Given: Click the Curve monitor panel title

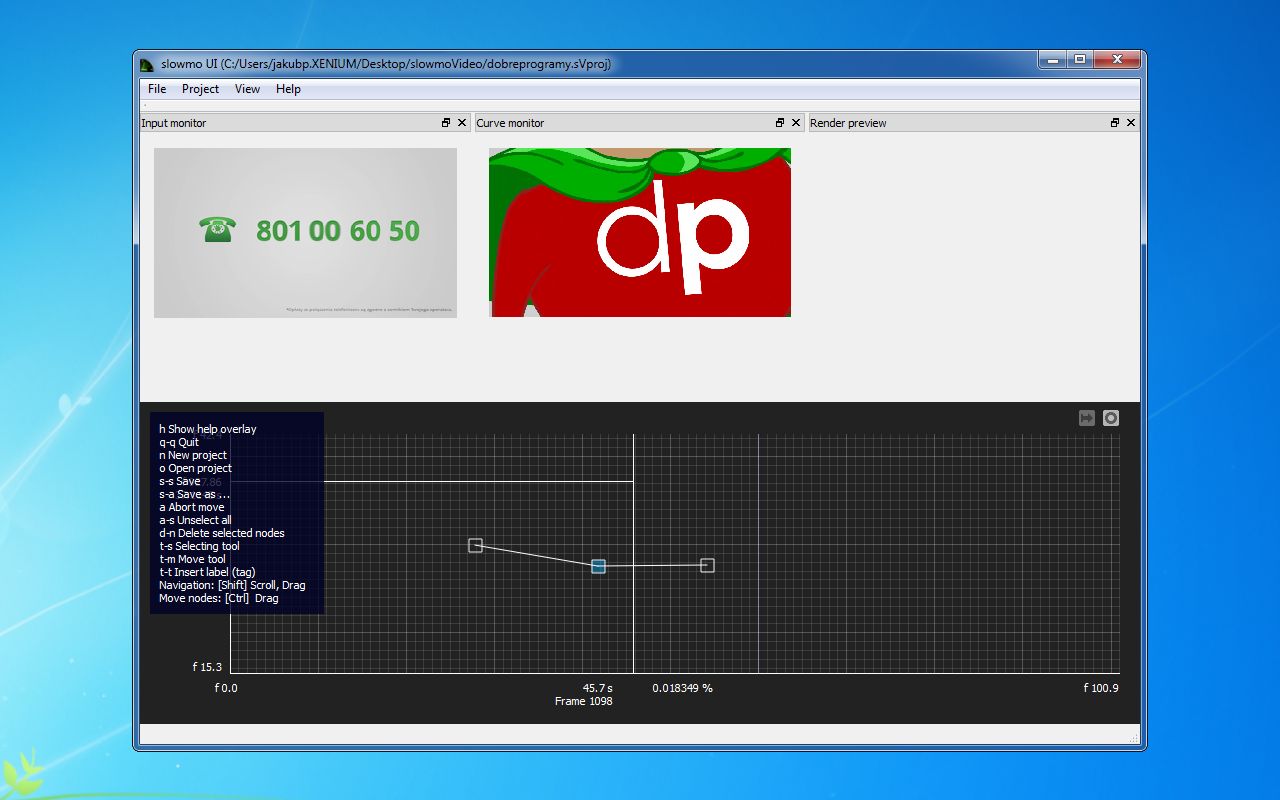Looking at the screenshot, I should [x=510, y=123].
